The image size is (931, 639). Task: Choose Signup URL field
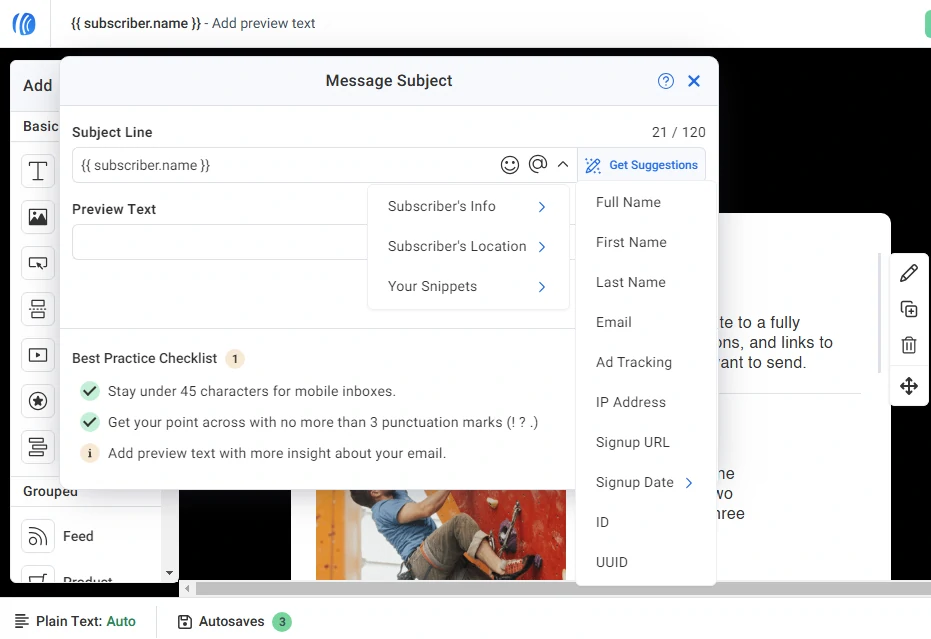pyautogui.click(x=632, y=442)
